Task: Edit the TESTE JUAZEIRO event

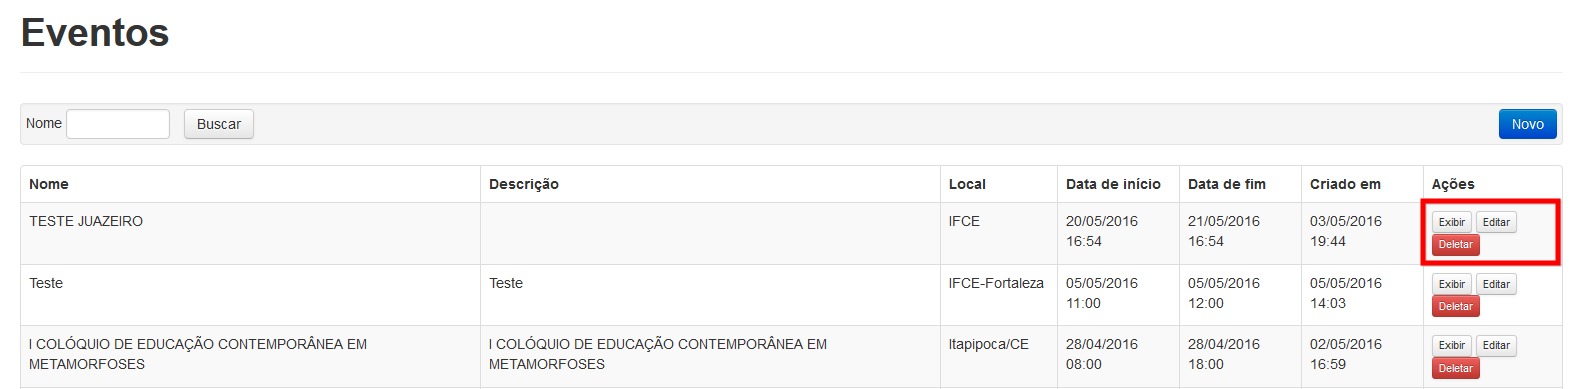Action: coord(1496,222)
